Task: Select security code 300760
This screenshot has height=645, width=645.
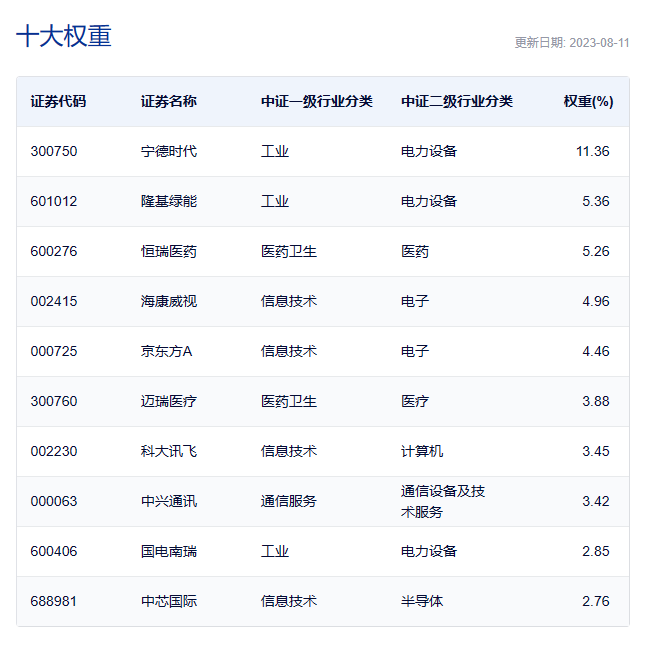Action: pos(54,401)
